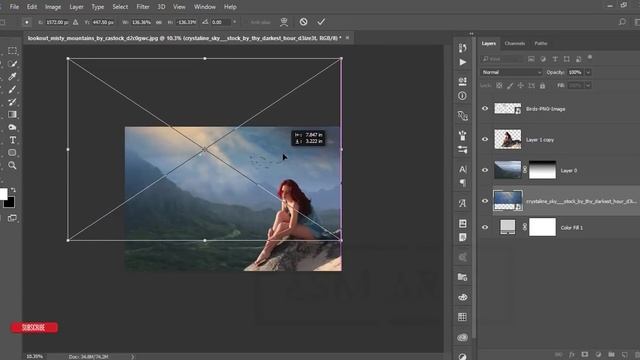Screen dimensions: 640x360
Task: Select the Eyedropper tool
Action: point(12,77)
